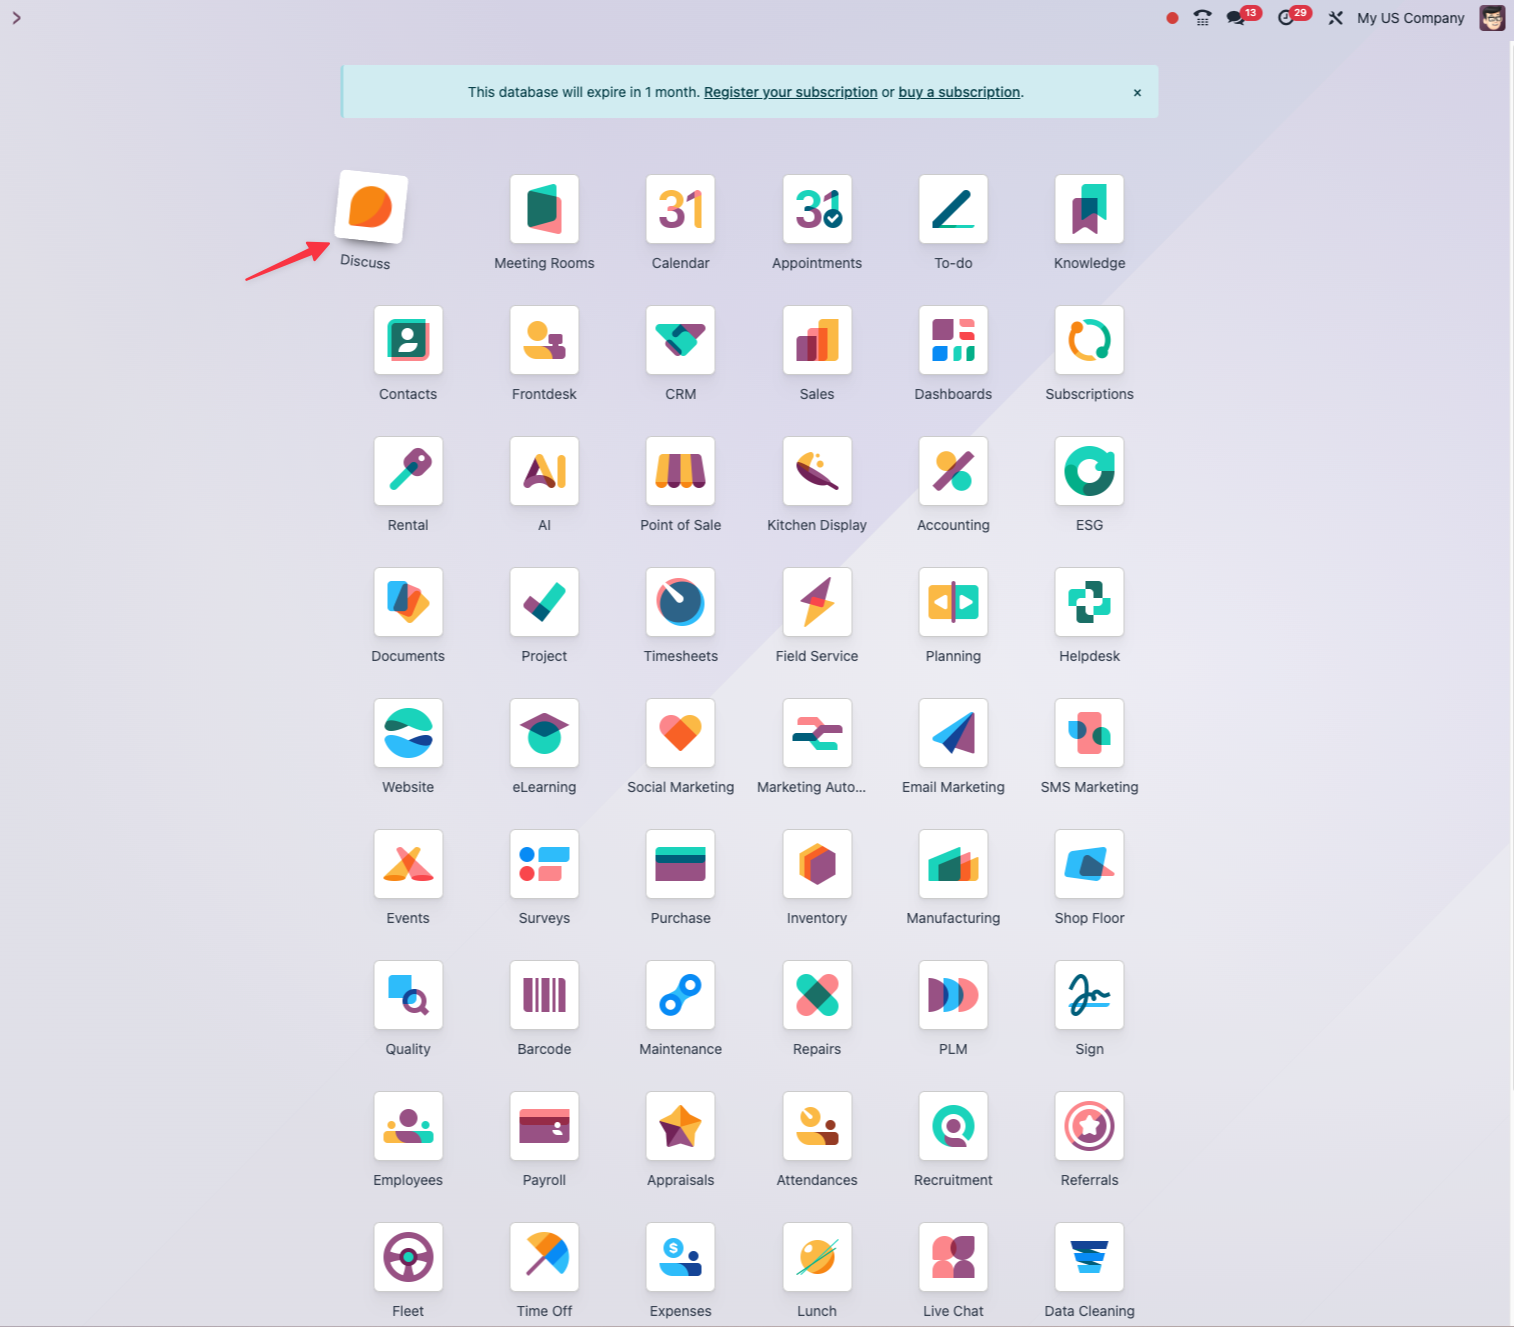Screen dimensions: 1514x1327
Task: Switch company via My US Company
Action: (x=1411, y=18)
